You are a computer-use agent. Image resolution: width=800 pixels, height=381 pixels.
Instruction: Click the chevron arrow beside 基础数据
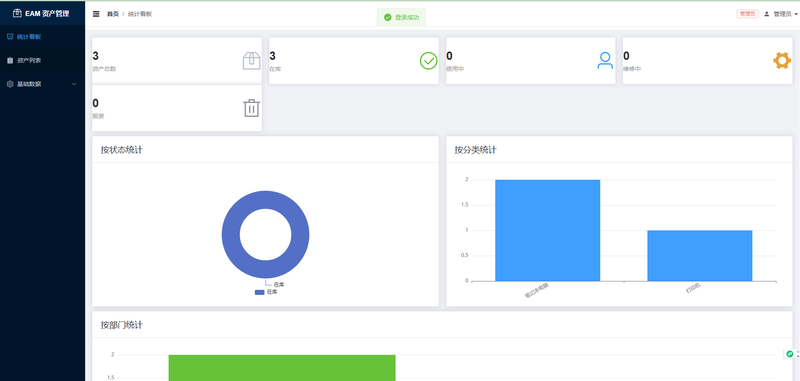pos(74,84)
